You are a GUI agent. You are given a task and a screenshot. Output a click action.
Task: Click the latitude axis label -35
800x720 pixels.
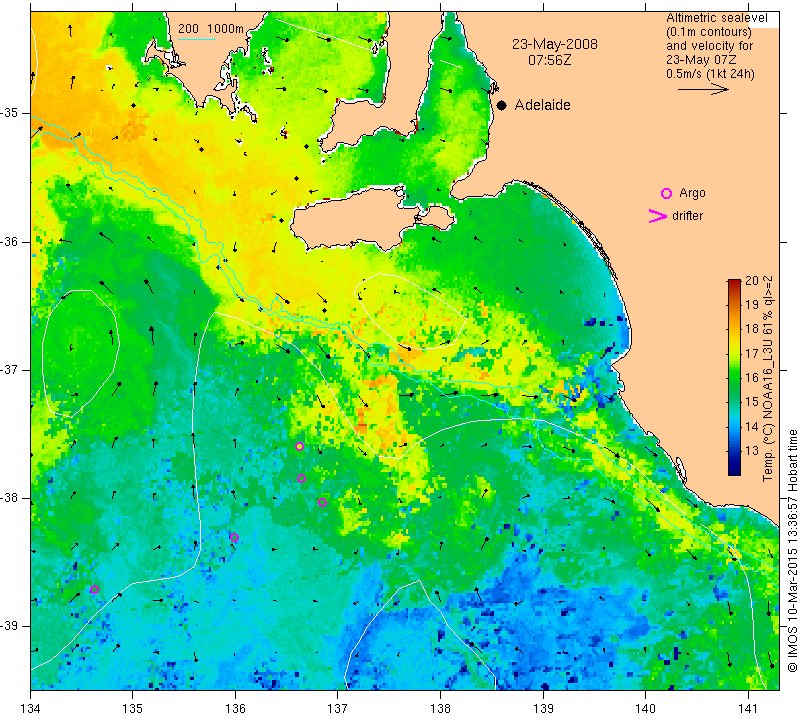(x=10, y=113)
